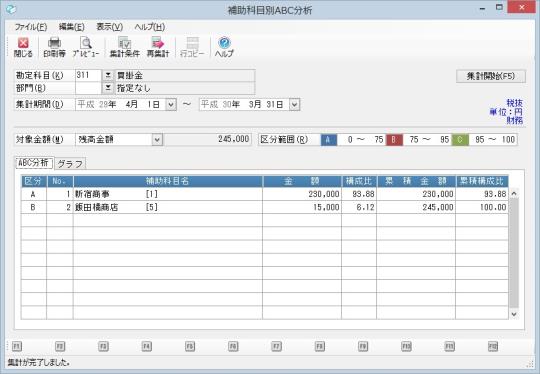Click the A range upper value 75
This screenshot has width=540, height=374.
[x=378, y=139]
